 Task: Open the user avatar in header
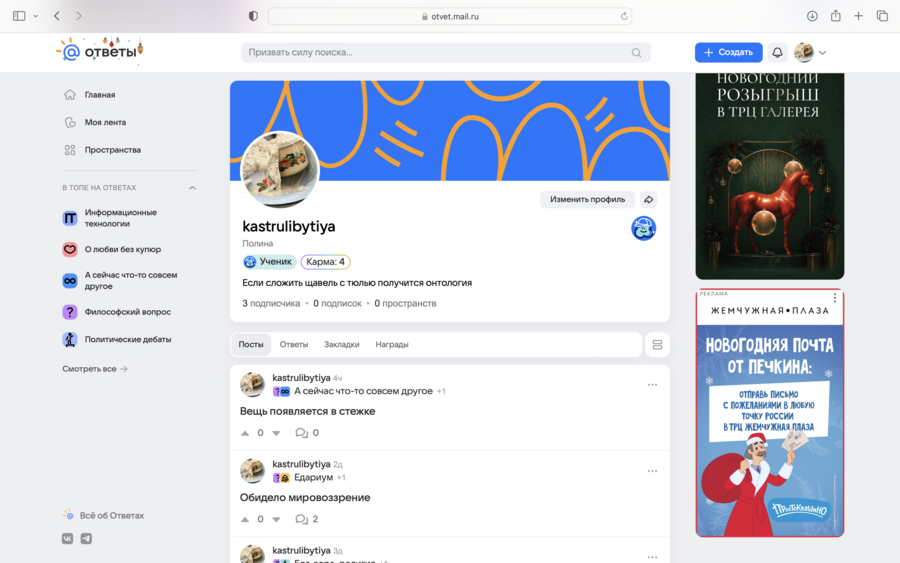click(804, 52)
